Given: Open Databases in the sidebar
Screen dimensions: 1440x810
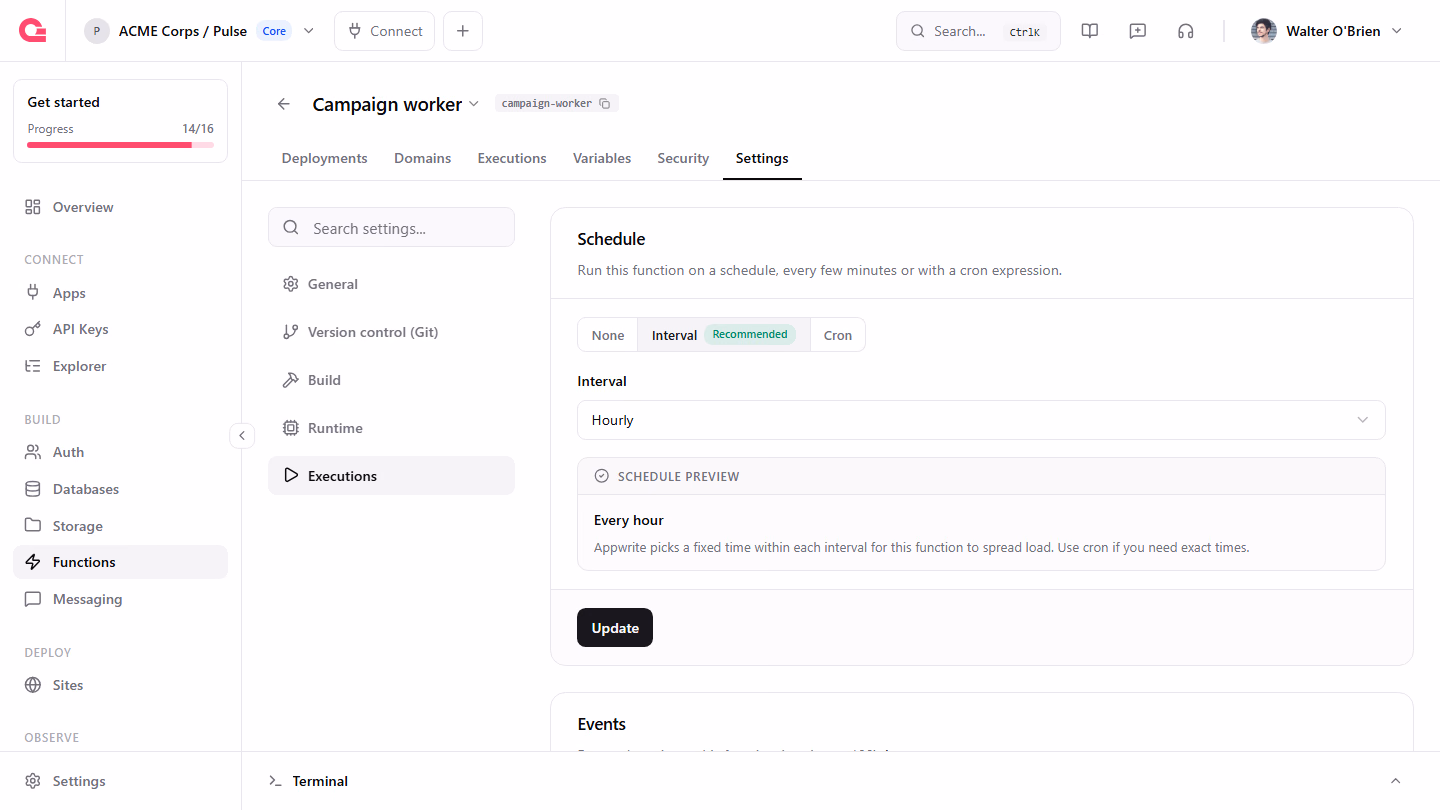Looking at the screenshot, I should click(x=120, y=489).
